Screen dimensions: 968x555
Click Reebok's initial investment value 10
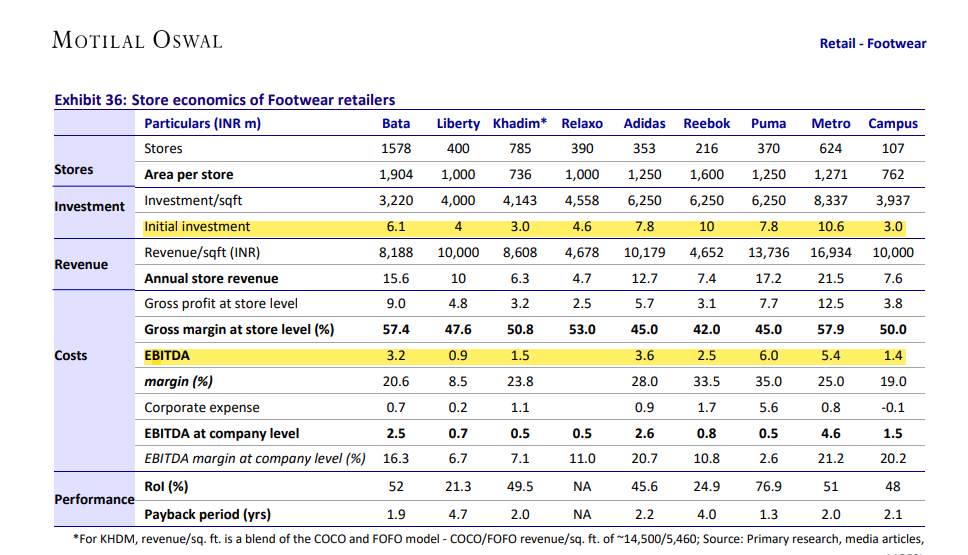click(706, 227)
